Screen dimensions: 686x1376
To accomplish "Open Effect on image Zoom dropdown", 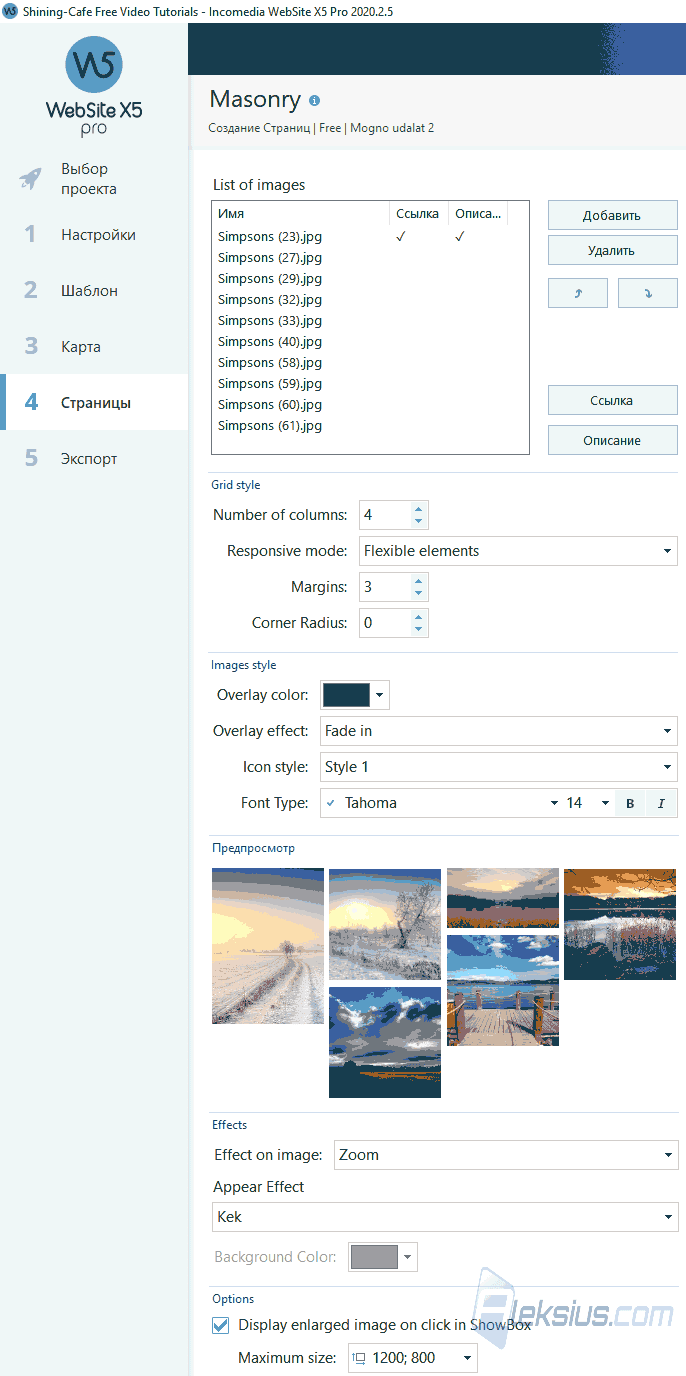I will pos(506,1155).
